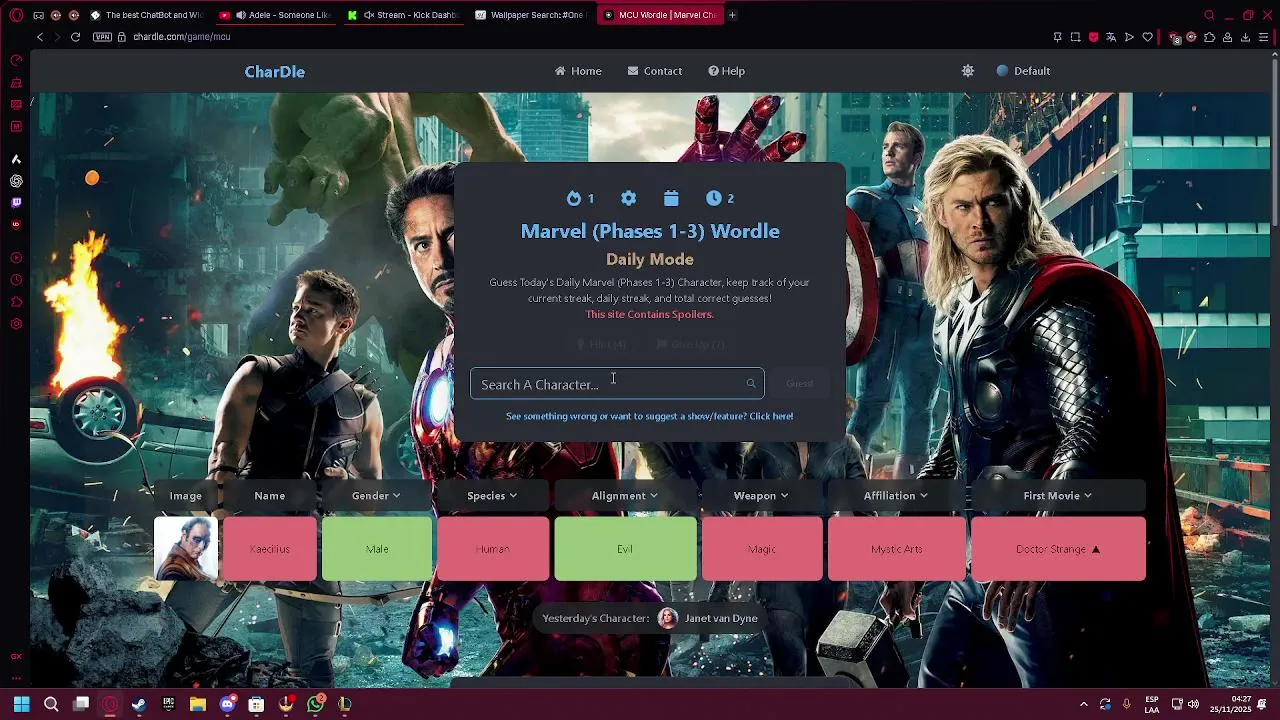Click the Human species cell

pyautogui.click(x=492, y=549)
